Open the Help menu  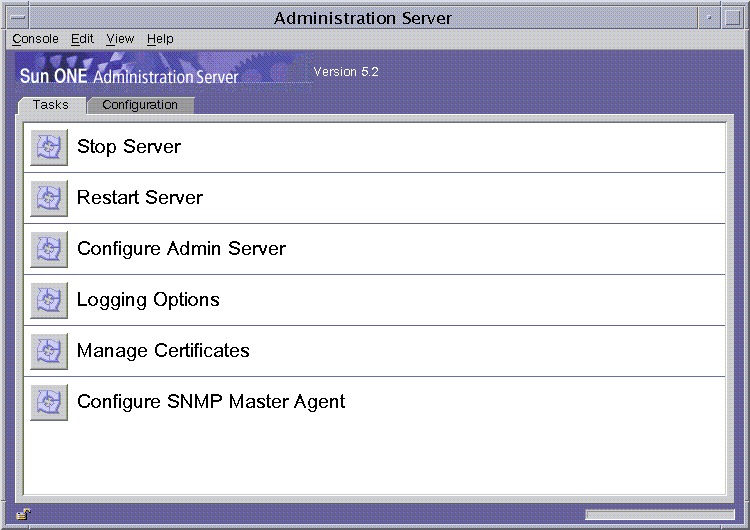click(160, 39)
